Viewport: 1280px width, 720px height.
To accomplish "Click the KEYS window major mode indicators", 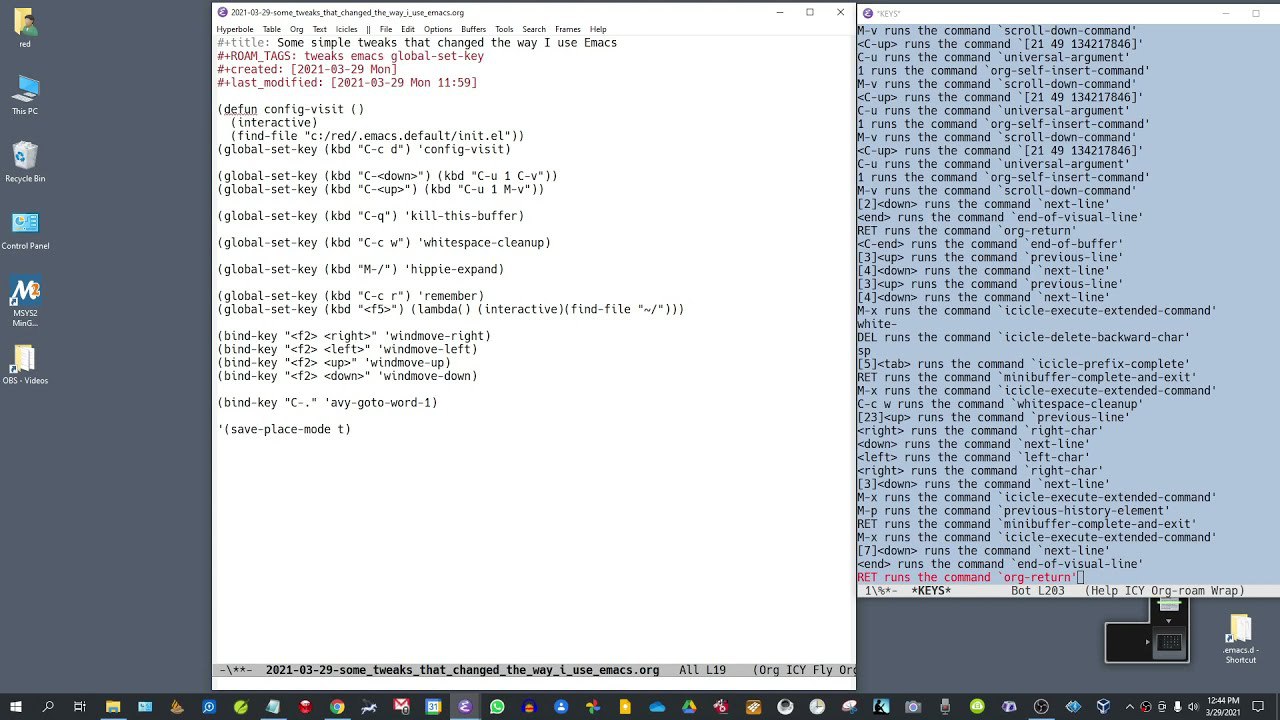I will 1165,591.
